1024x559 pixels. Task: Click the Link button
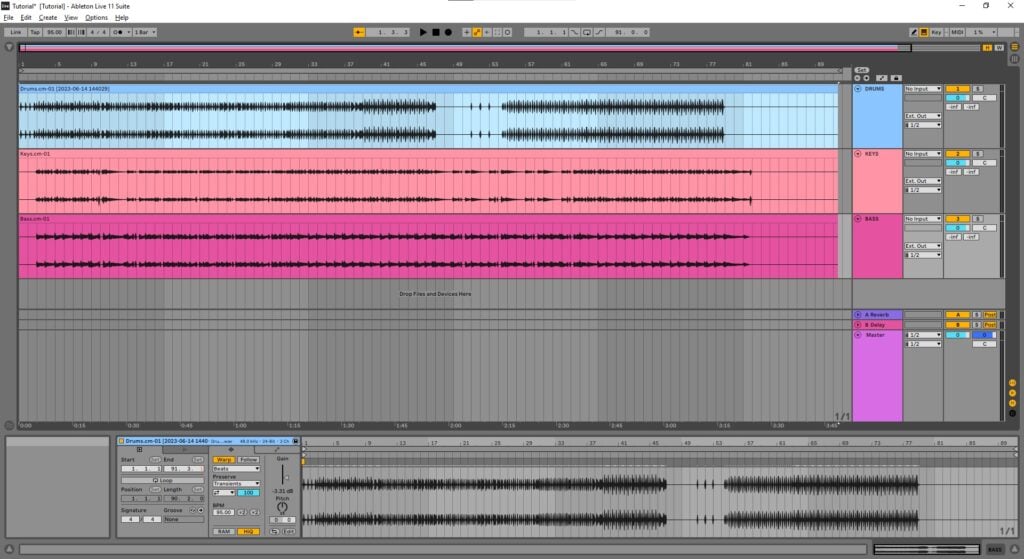(x=16, y=32)
